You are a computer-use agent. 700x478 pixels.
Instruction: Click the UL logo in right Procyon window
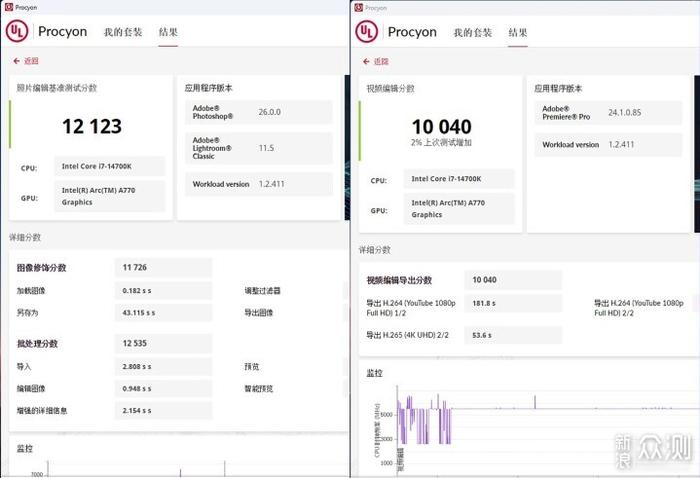pos(367,32)
